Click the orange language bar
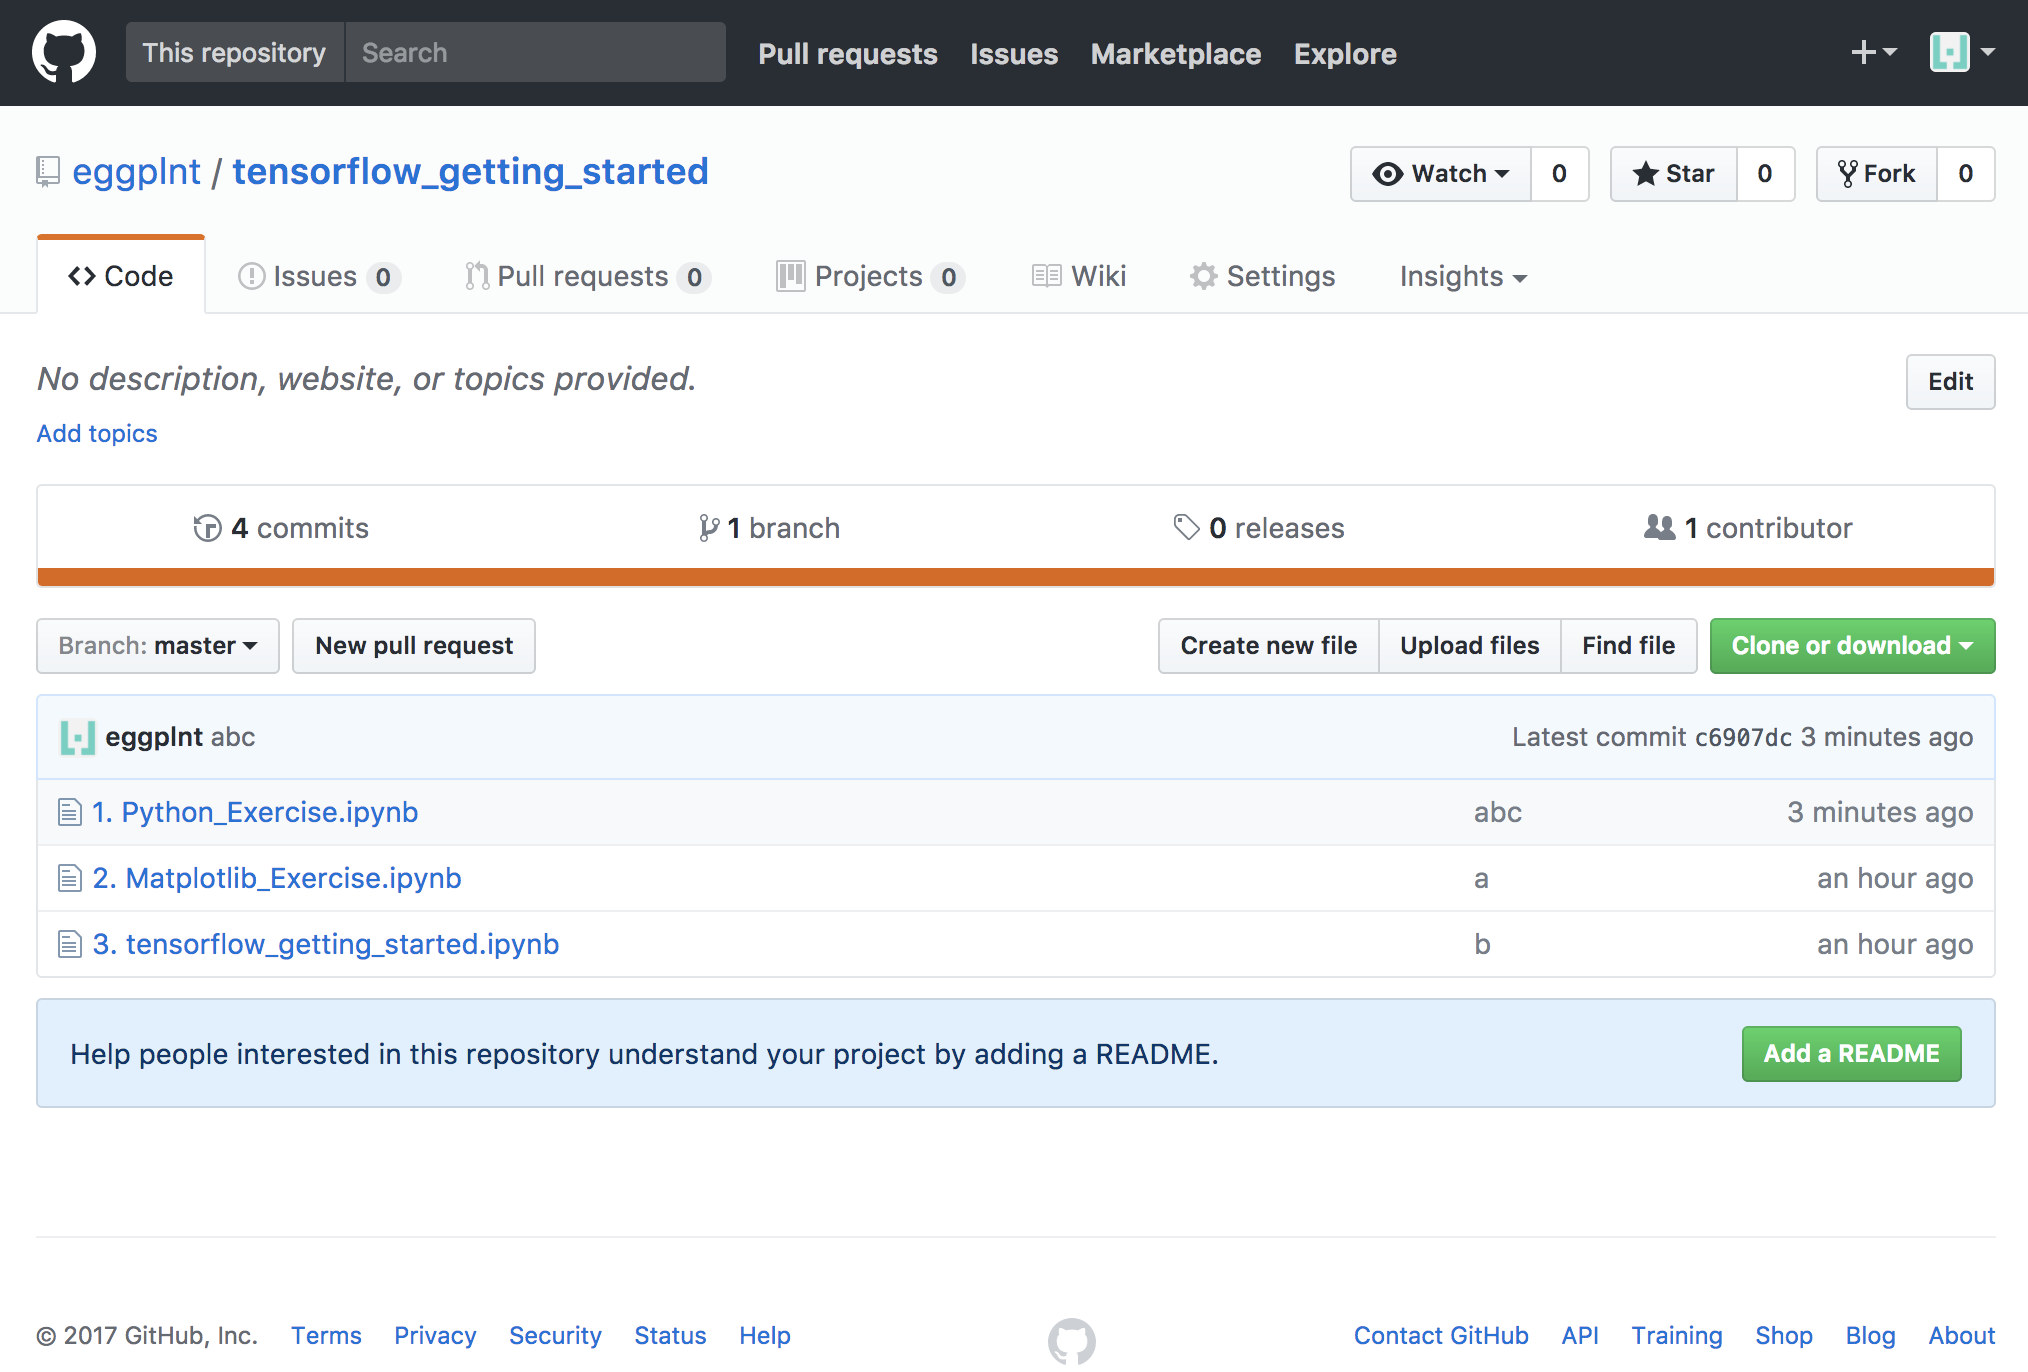 pos(1016,577)
